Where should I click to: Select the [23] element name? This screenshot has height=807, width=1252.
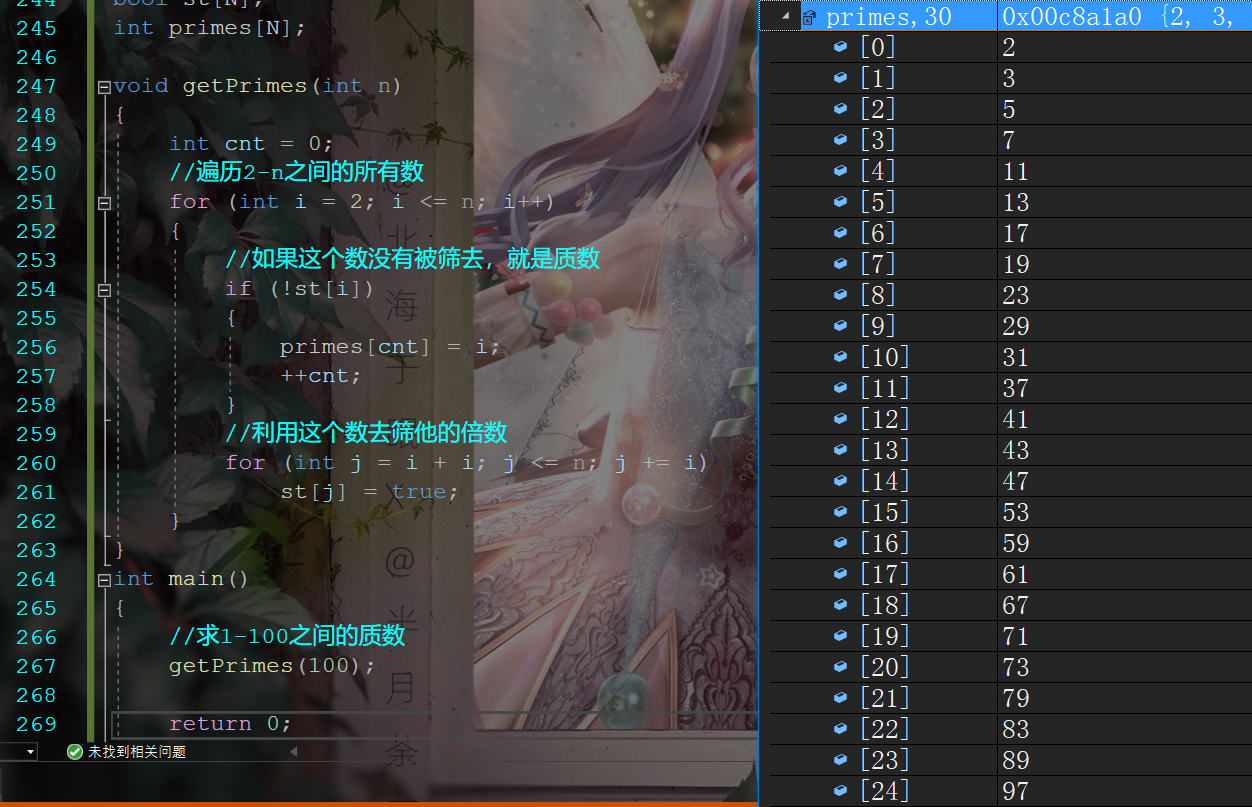pyautogui.click(x=885, y=760)
